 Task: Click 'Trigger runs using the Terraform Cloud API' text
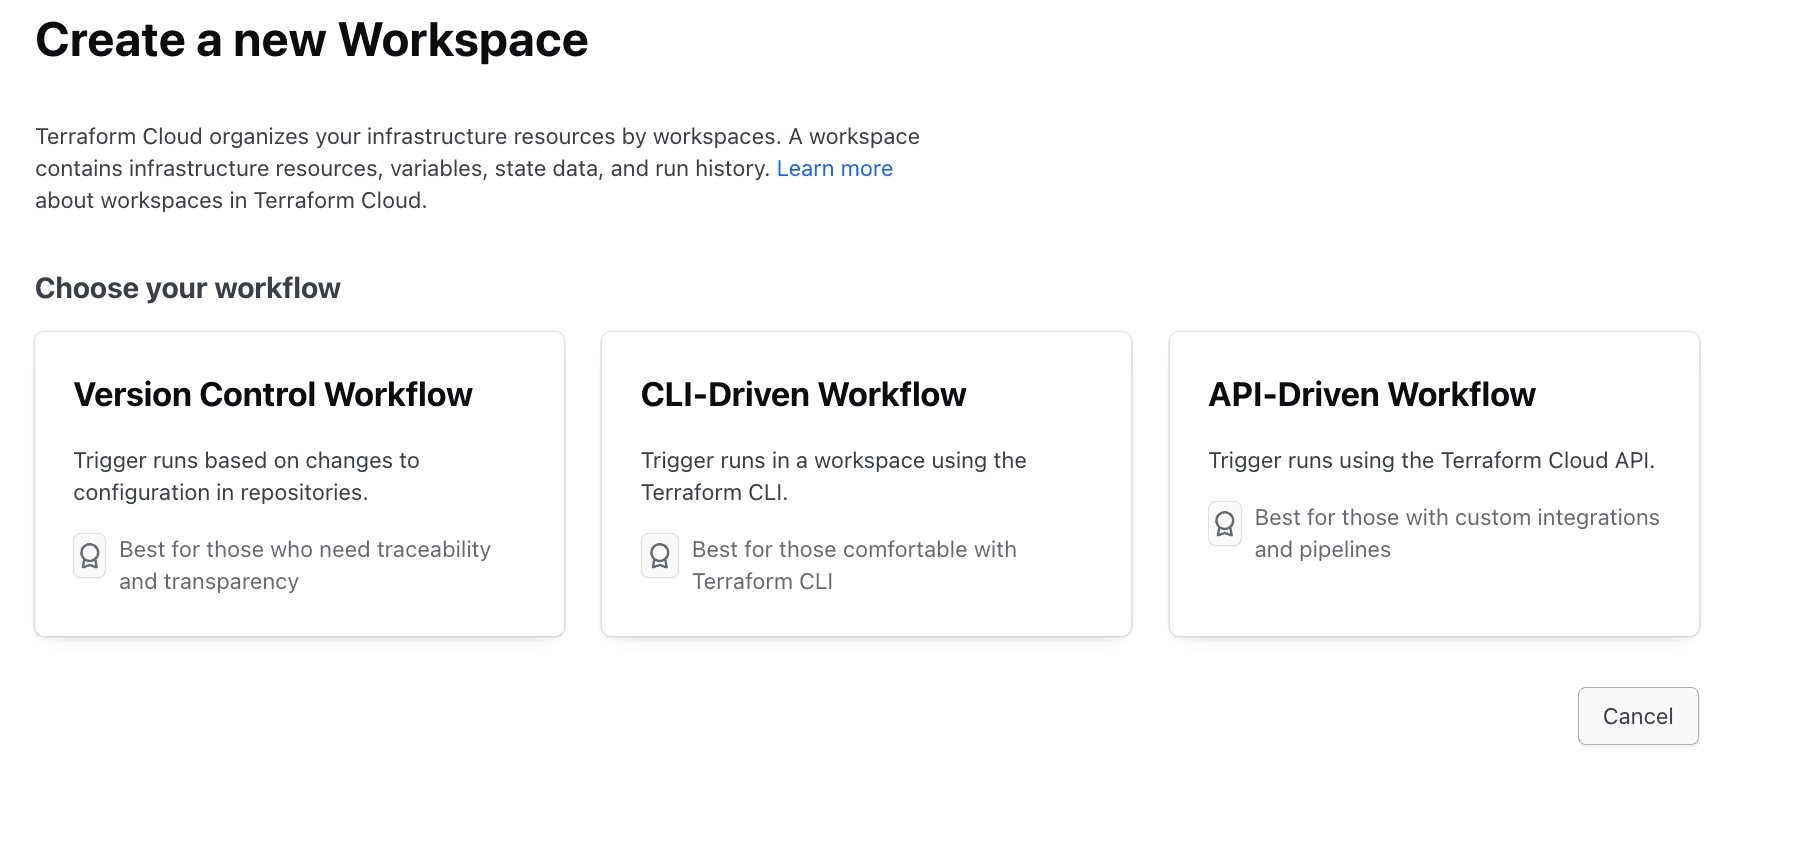pyautogui.click(x=1432, y=460)
